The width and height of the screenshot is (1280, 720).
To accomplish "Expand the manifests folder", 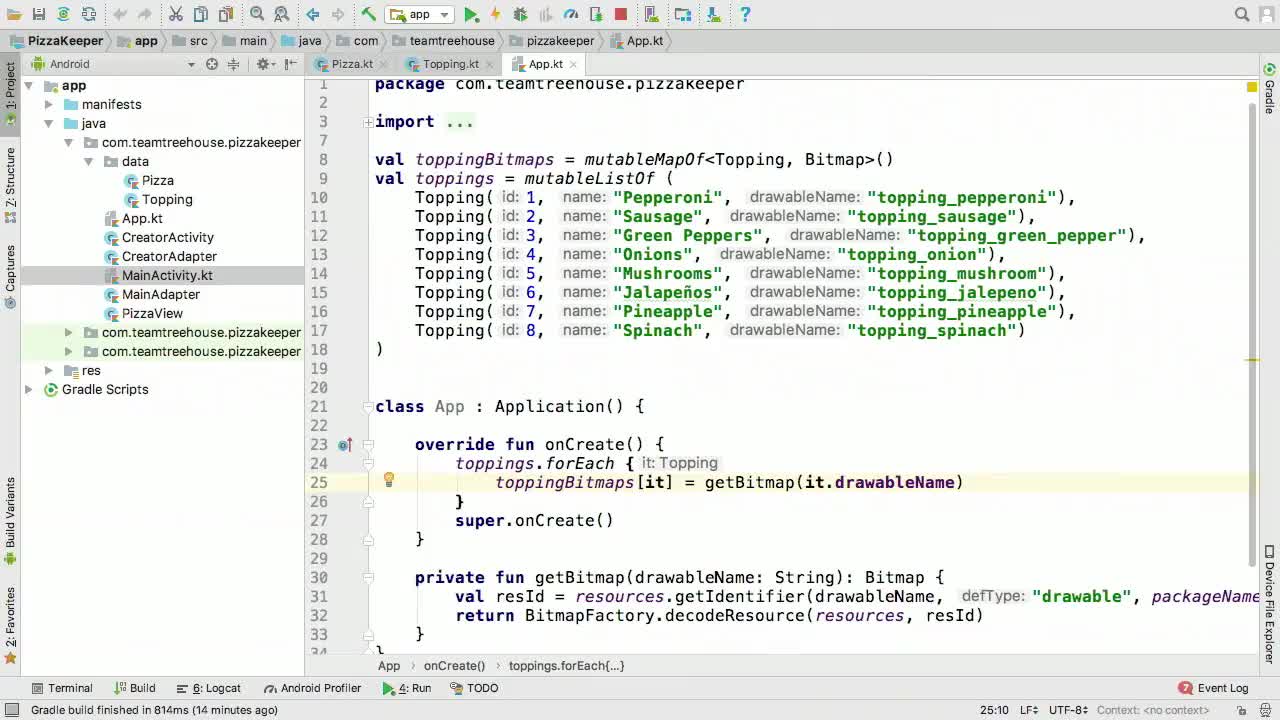I will tap(48, 105).
